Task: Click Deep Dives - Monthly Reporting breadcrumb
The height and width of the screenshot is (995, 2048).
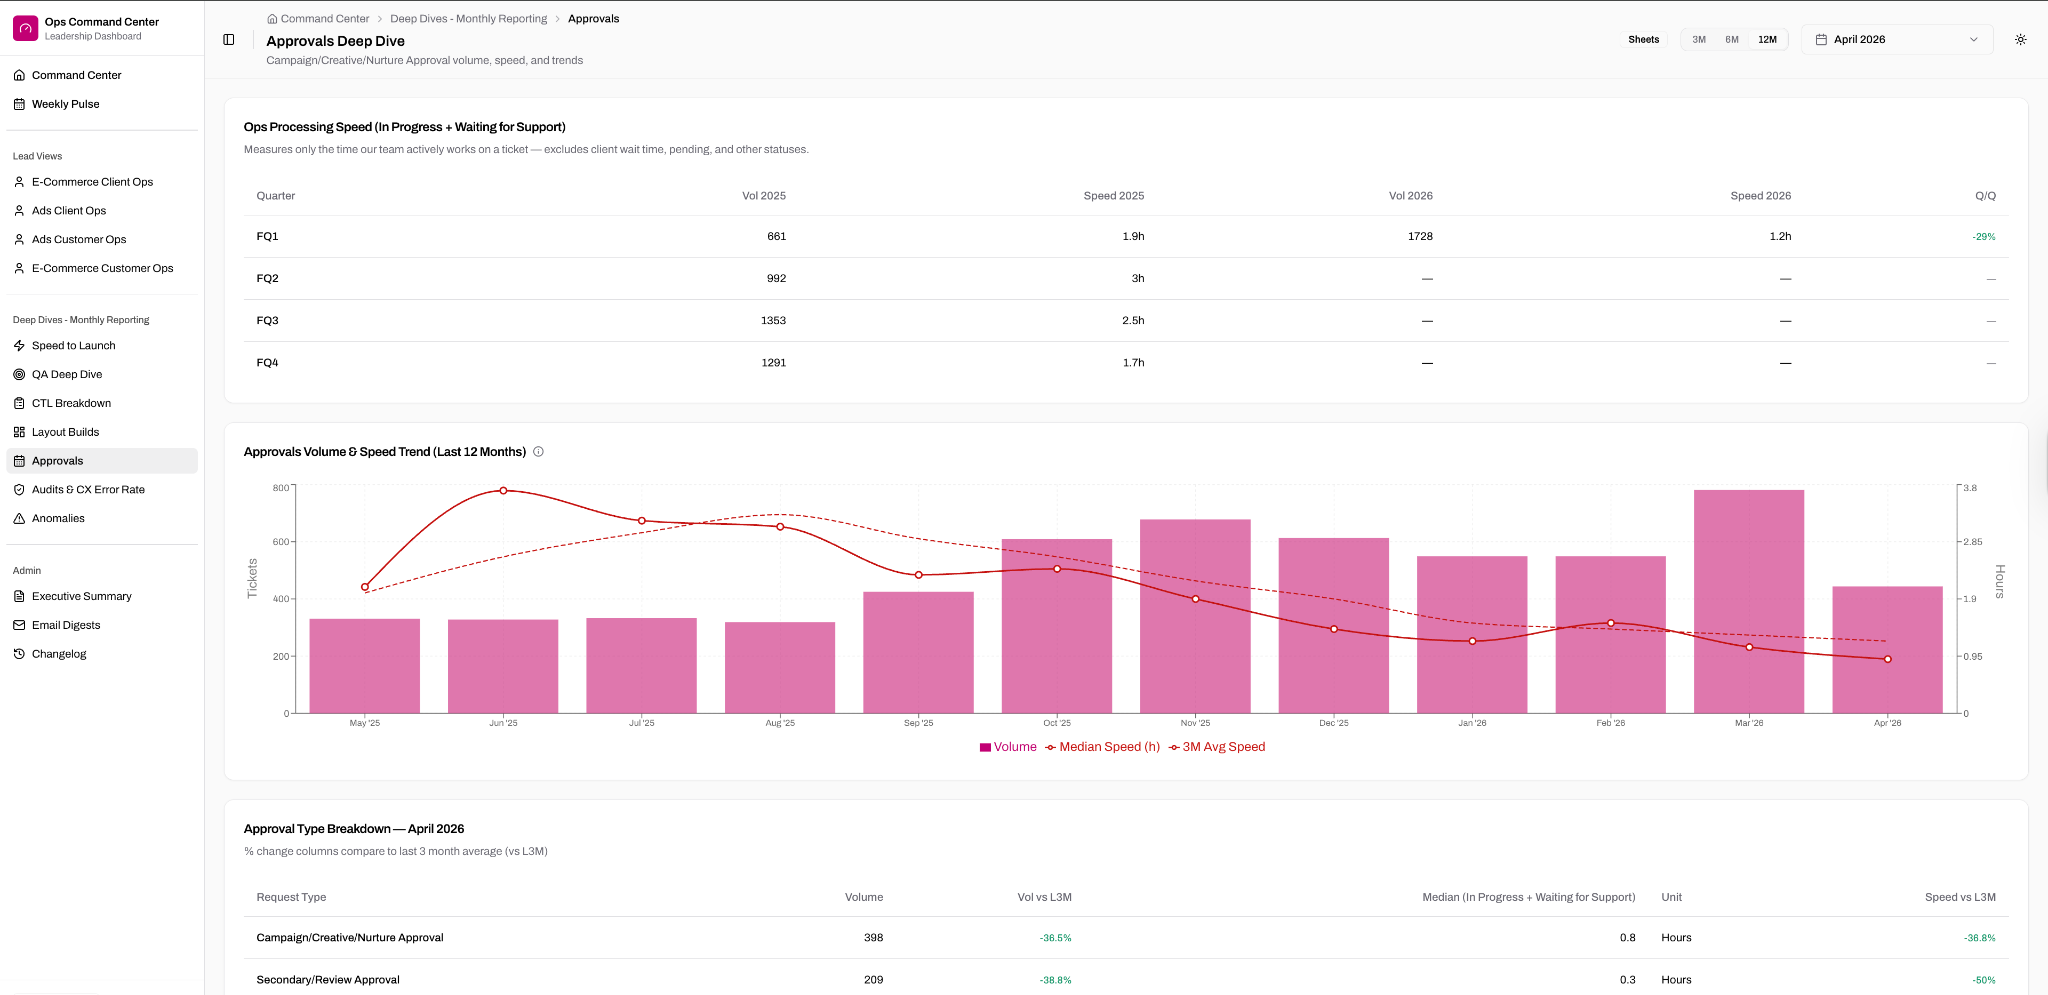Action: point(469,19)
